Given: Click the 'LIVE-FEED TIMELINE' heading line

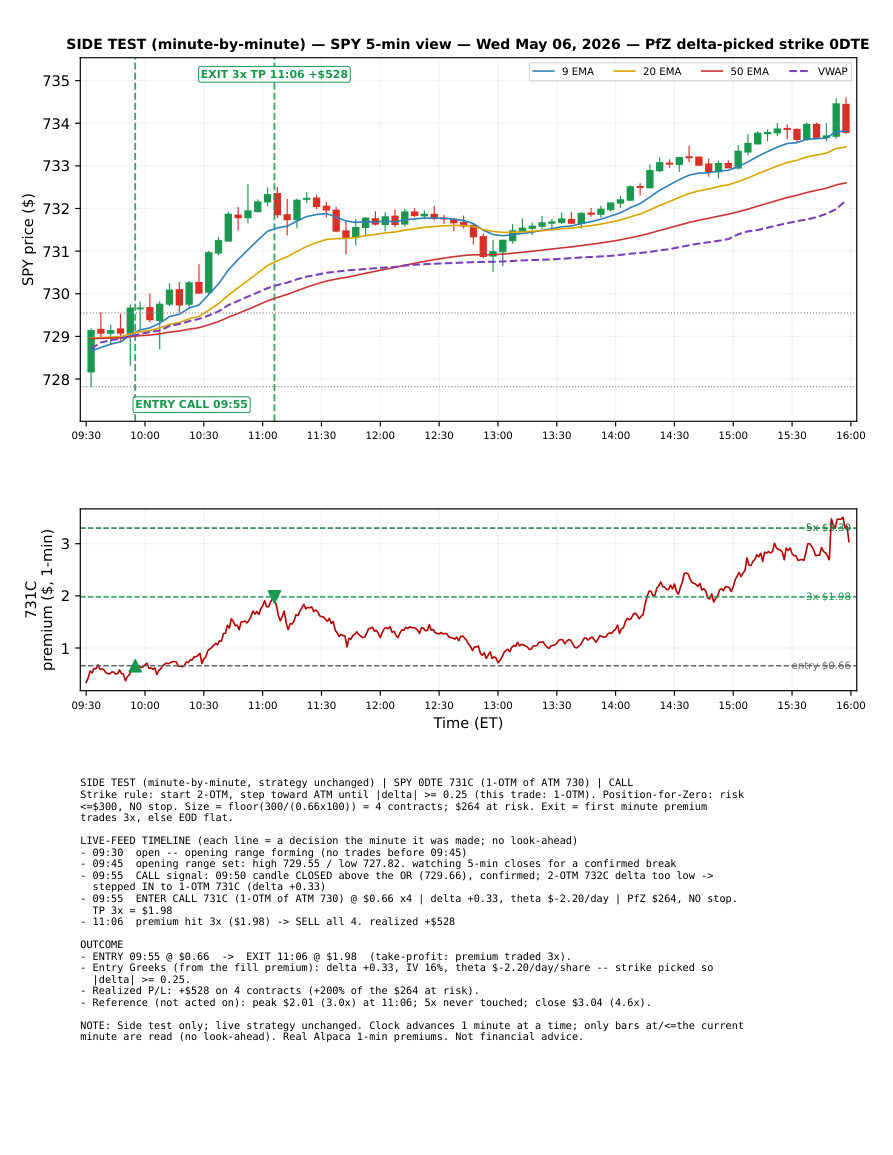Looking at the screenshot, I should (x=329, y=840).
